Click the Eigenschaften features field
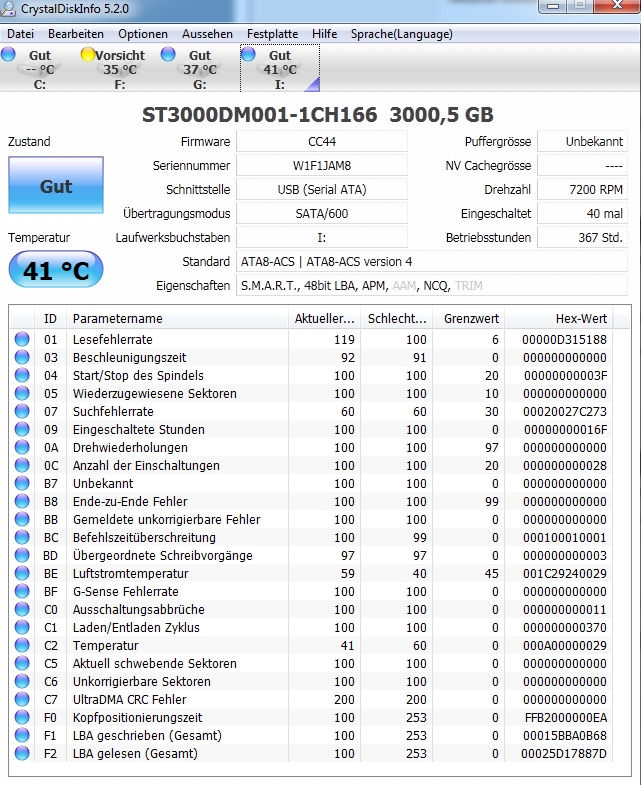Image resolution: width=641 pixels, height=785 pixels. click(432, 286)
